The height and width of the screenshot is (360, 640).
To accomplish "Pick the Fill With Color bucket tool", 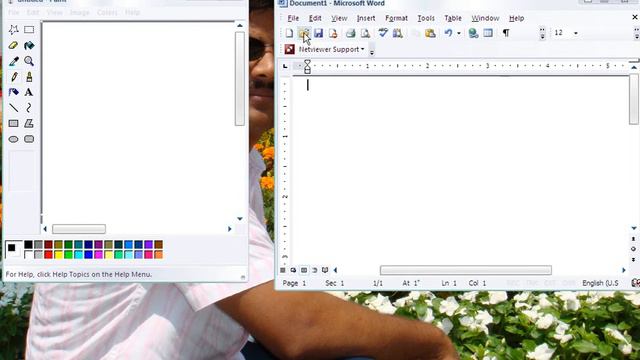I will click(x=29, y=45).
